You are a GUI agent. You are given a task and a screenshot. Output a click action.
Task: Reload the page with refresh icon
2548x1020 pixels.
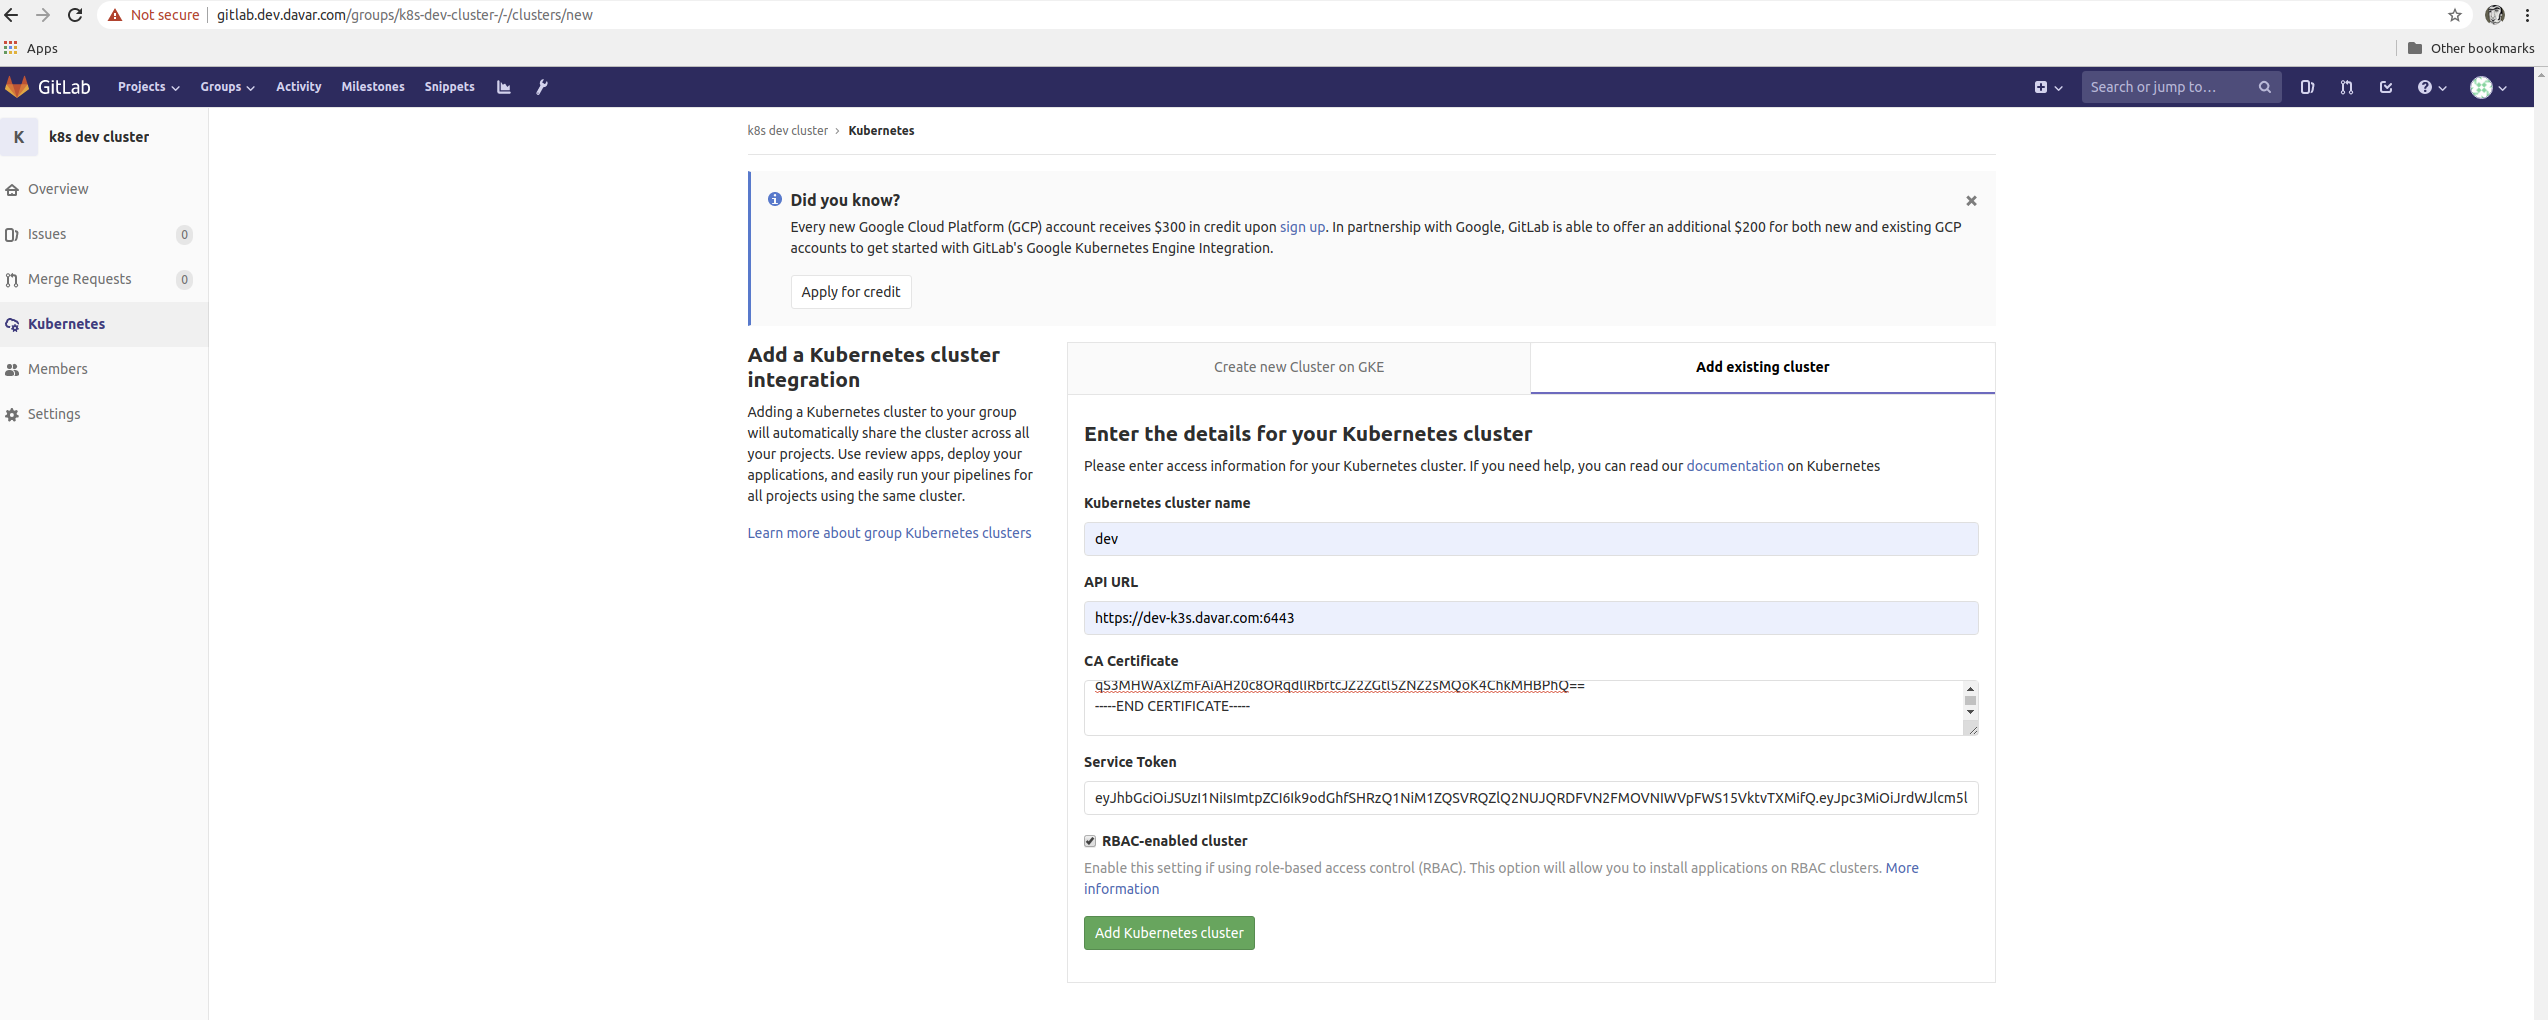tap(75, 15)
